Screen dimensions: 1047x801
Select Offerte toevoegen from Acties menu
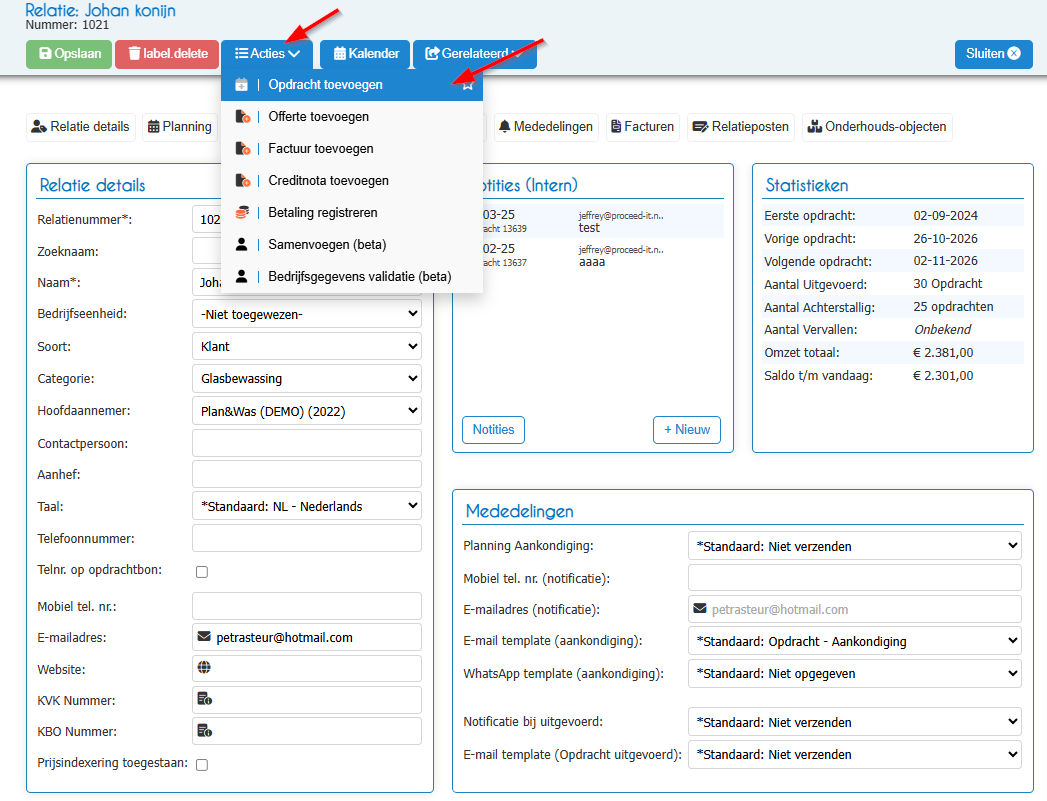click(x=352, y=117)
